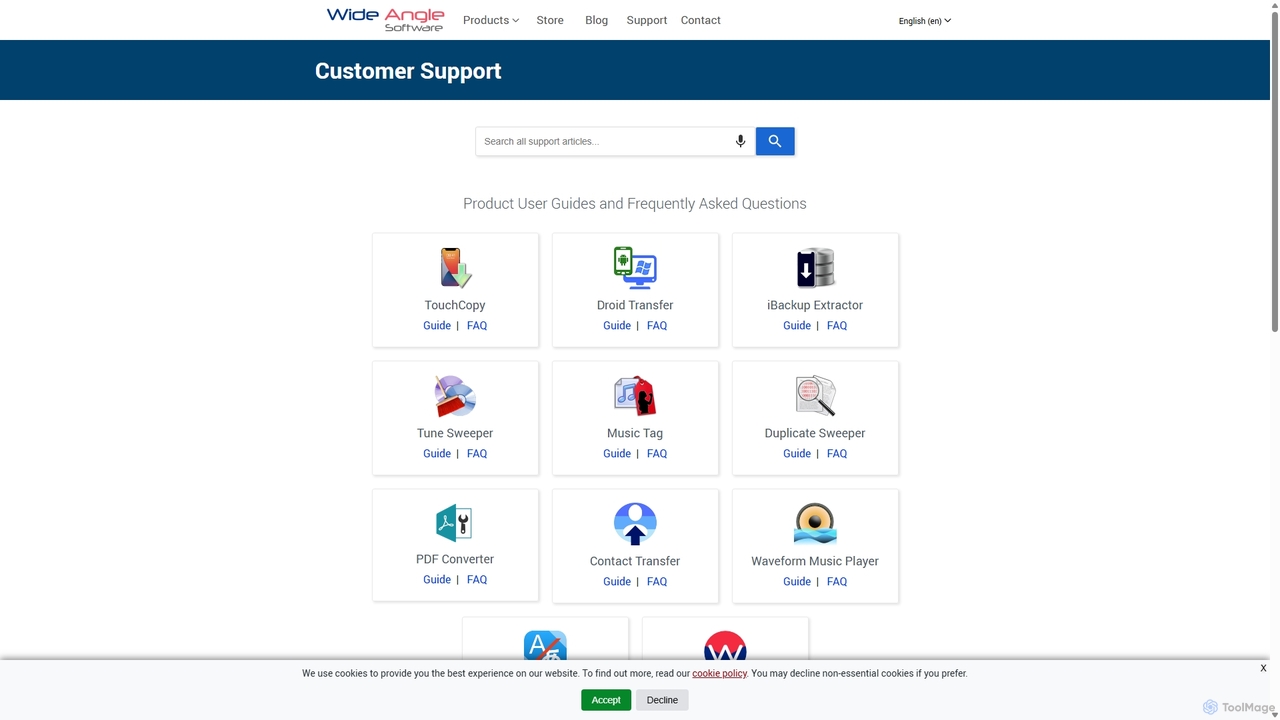Screen dimensions: 1280x720
Task: Click the microphone voice search icon
Action: 740,141
